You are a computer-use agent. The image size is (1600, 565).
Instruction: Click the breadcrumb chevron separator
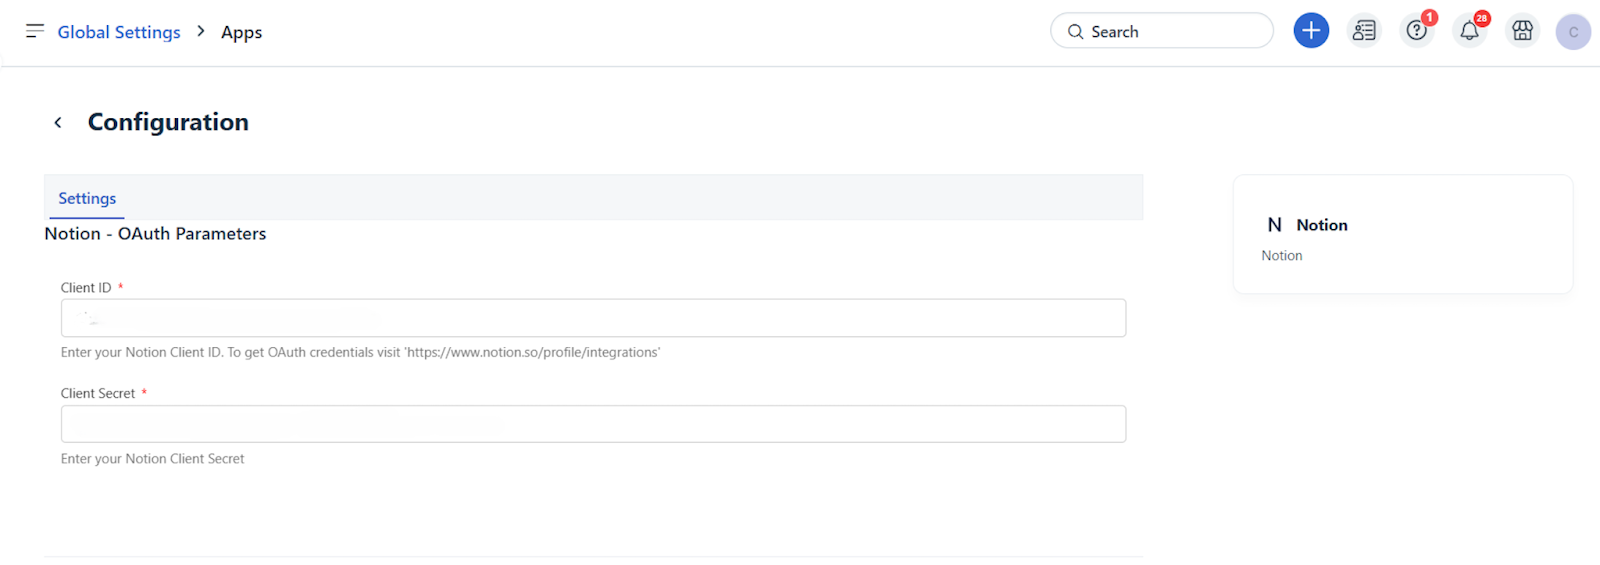[x=200, y=31]
